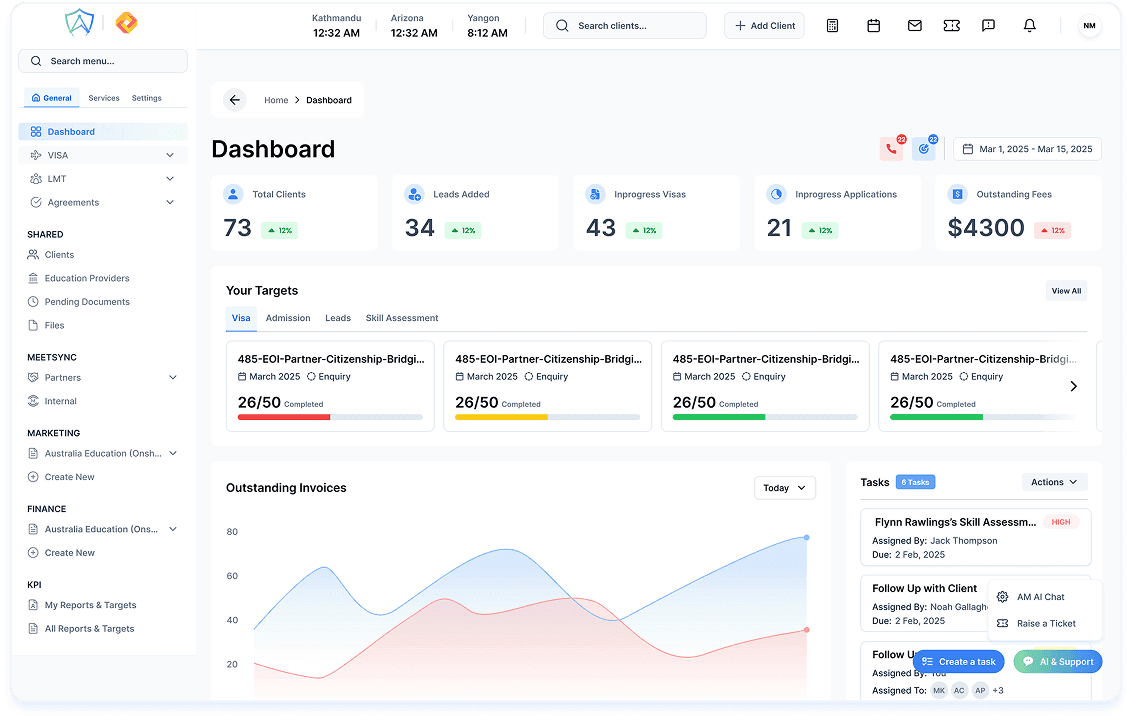Switch to the Services tab

point(104,98)
